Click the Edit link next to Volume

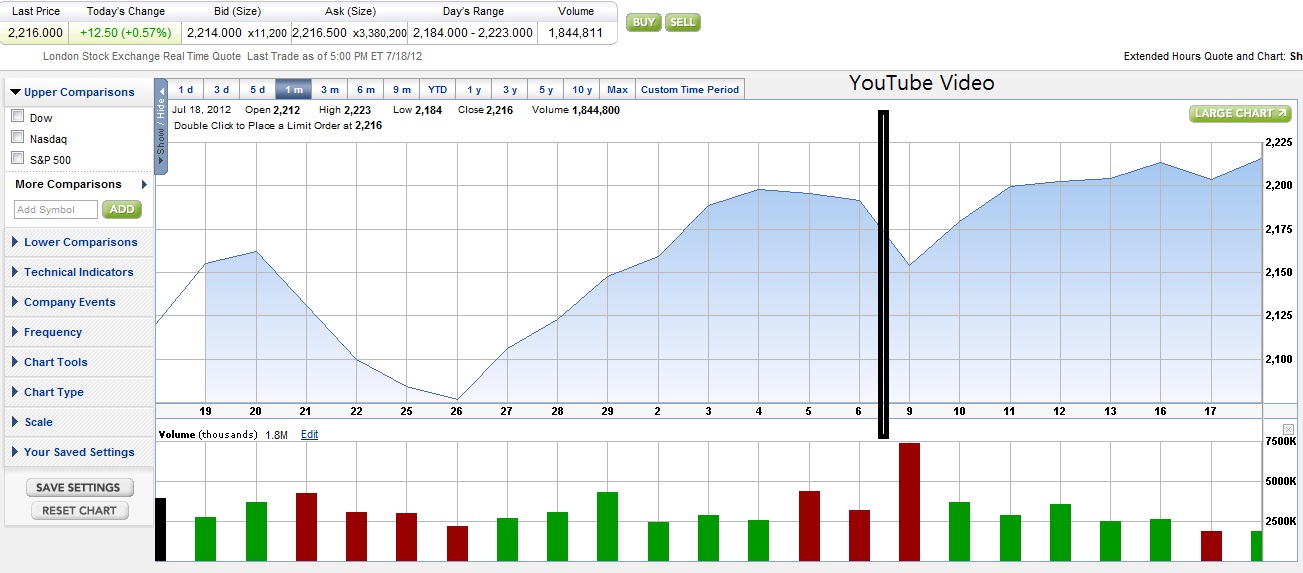click(x=310, y=435)
